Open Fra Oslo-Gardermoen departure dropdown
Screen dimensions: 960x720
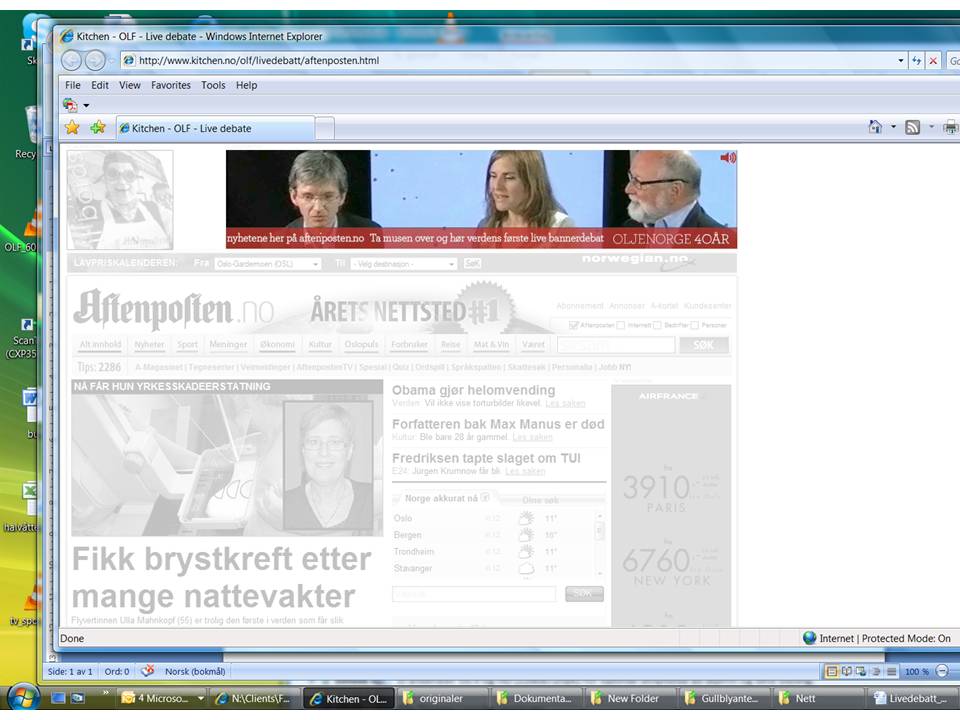coord(268,264)
